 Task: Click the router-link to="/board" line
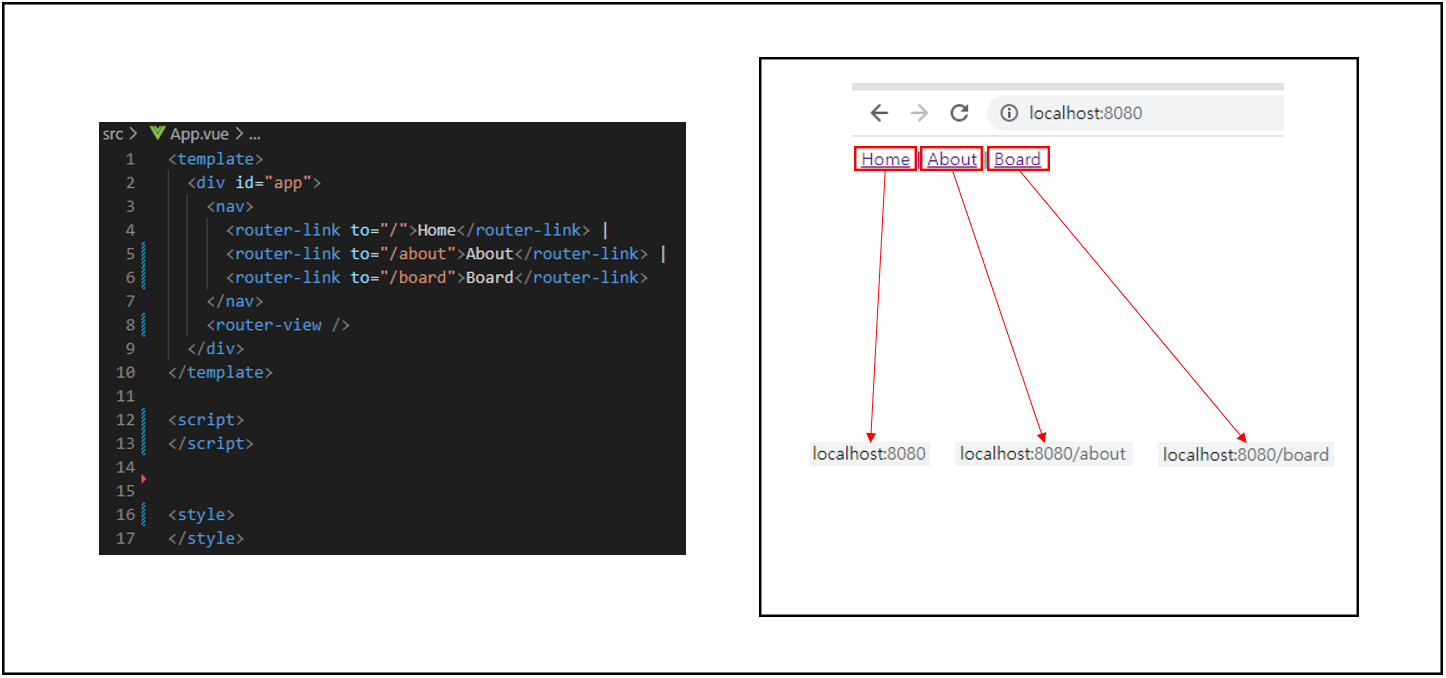pyautogui.click(x=437, y=277)
